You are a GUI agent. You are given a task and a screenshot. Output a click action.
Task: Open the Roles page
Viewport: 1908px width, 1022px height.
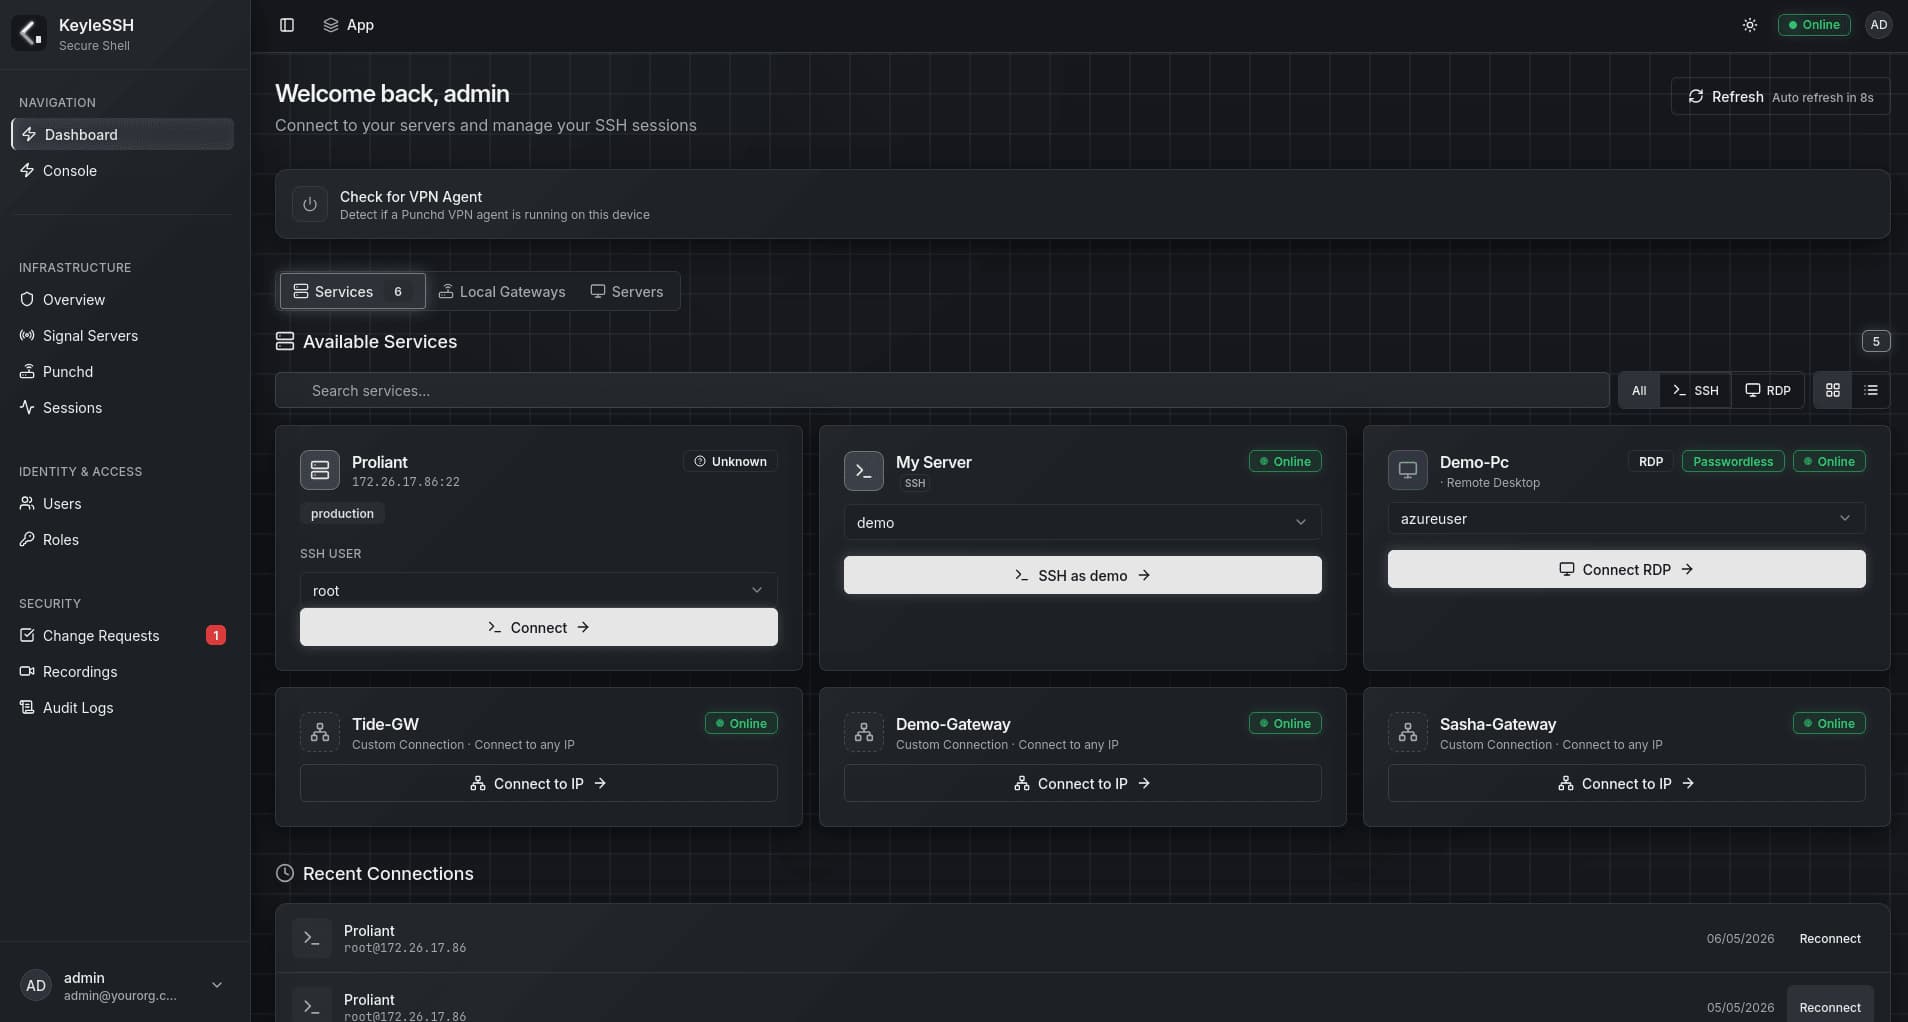click(123, 539)
